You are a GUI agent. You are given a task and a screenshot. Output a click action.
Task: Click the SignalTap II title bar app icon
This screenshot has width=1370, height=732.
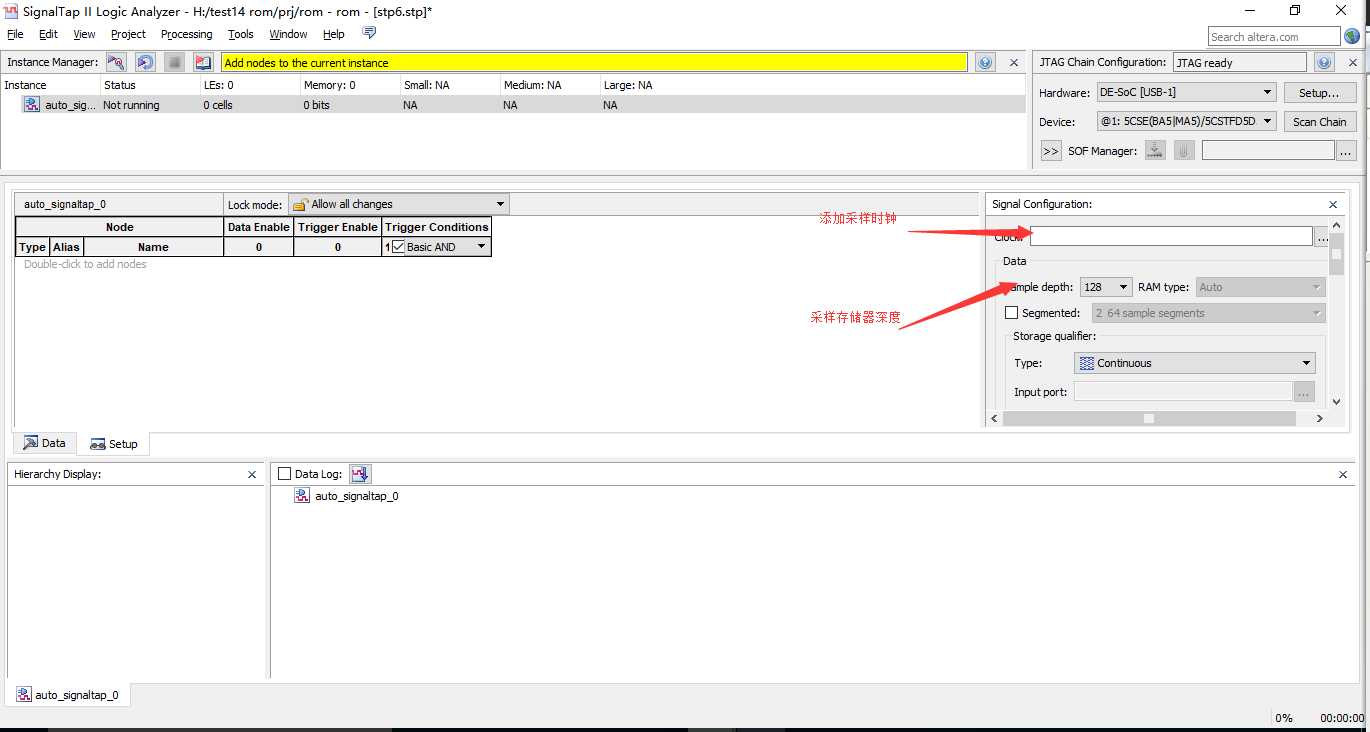(x=12, y=11)
